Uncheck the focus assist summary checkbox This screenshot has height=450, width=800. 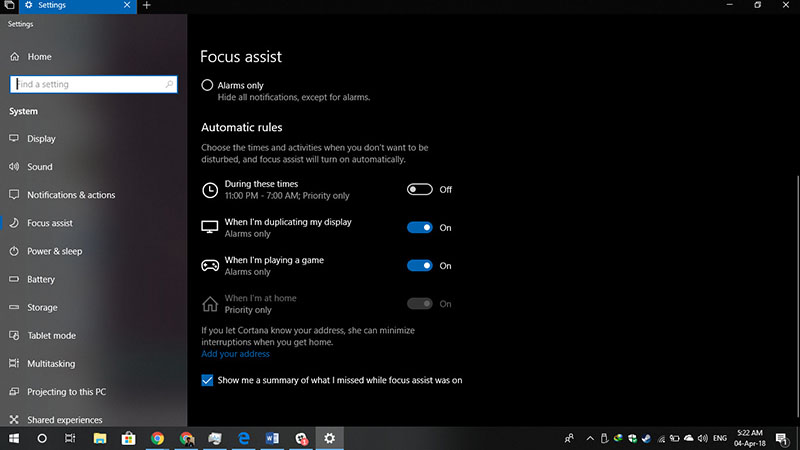(207, 380)
